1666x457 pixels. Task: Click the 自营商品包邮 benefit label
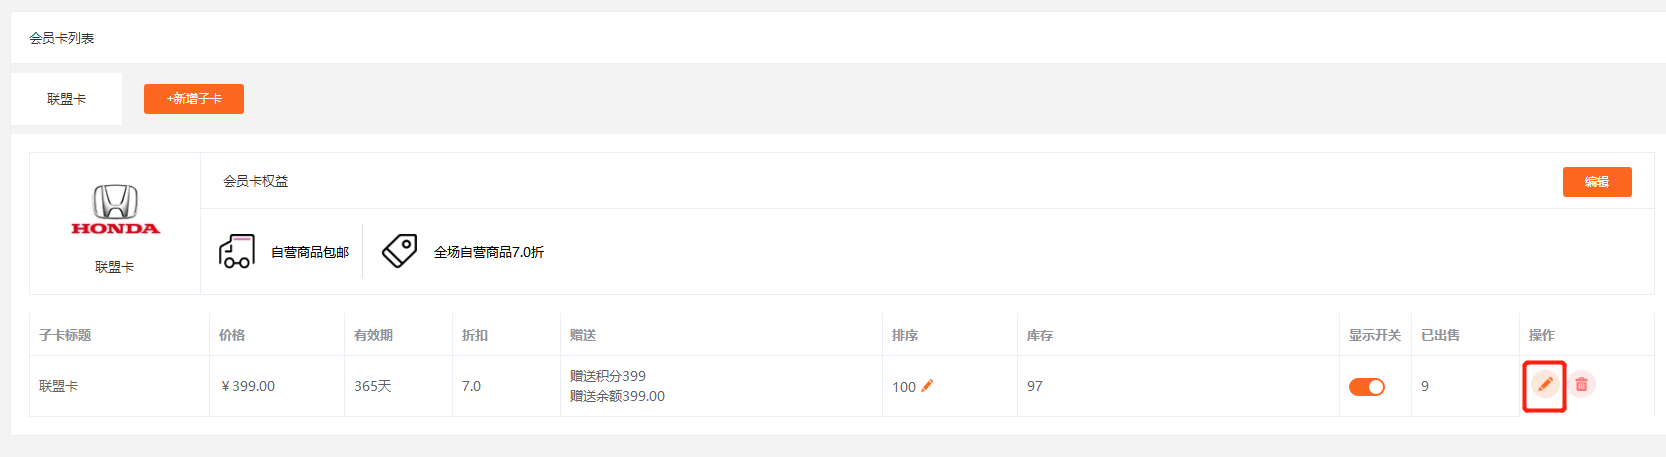(x=310, y=252)
